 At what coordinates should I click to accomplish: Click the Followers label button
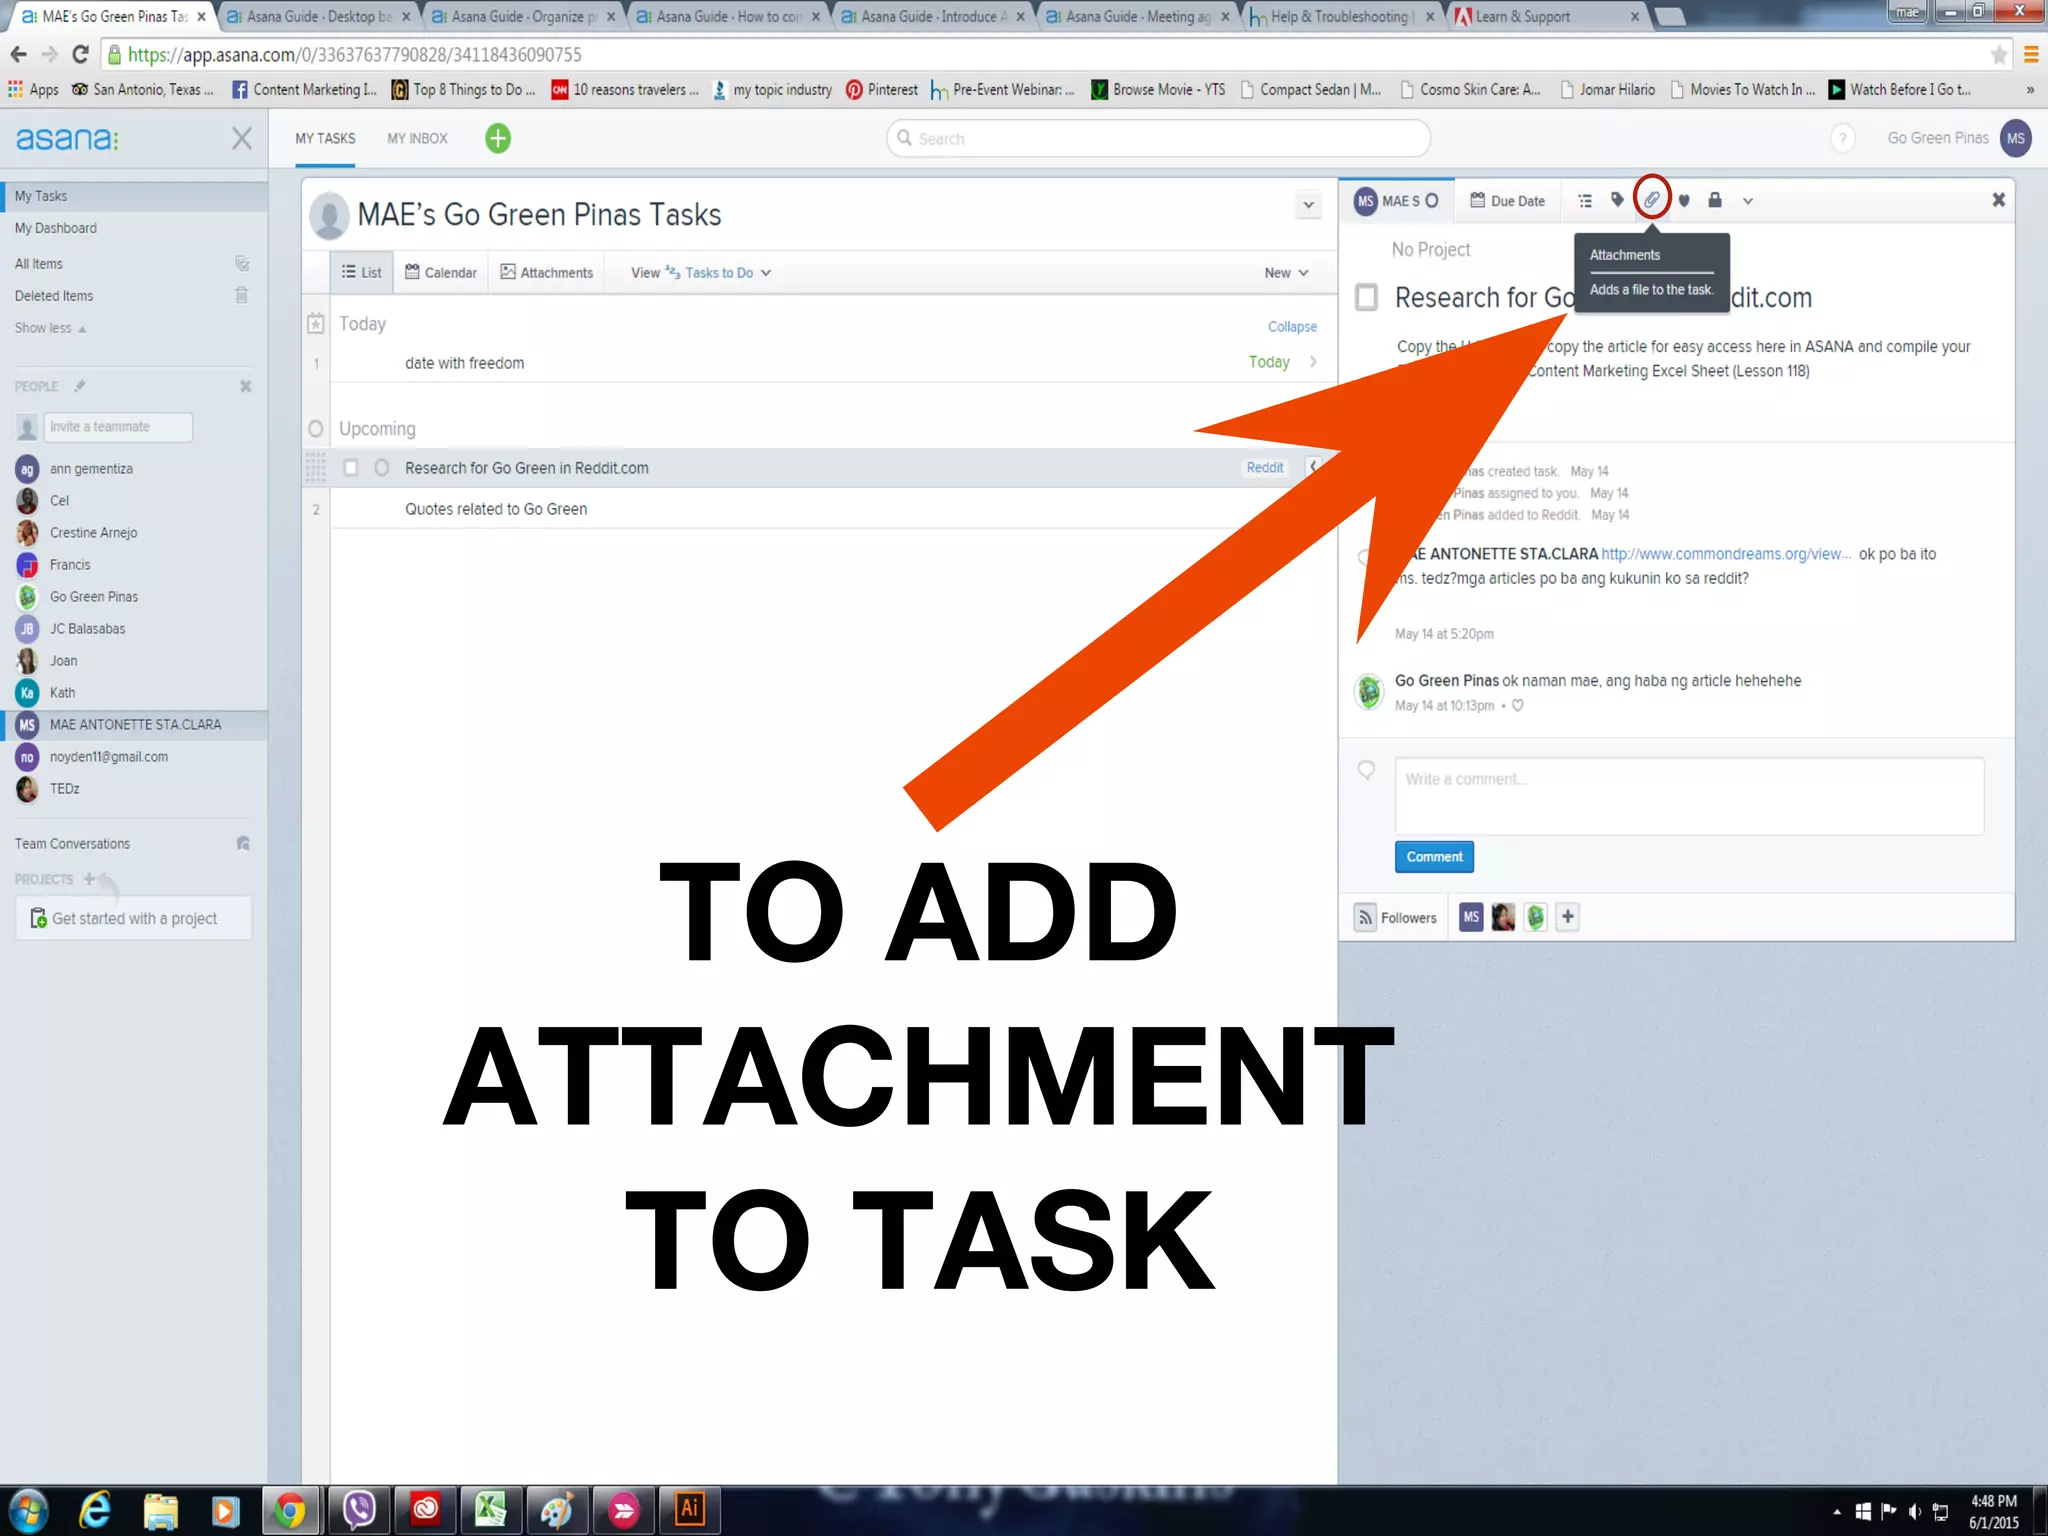tap(1396, 917)
